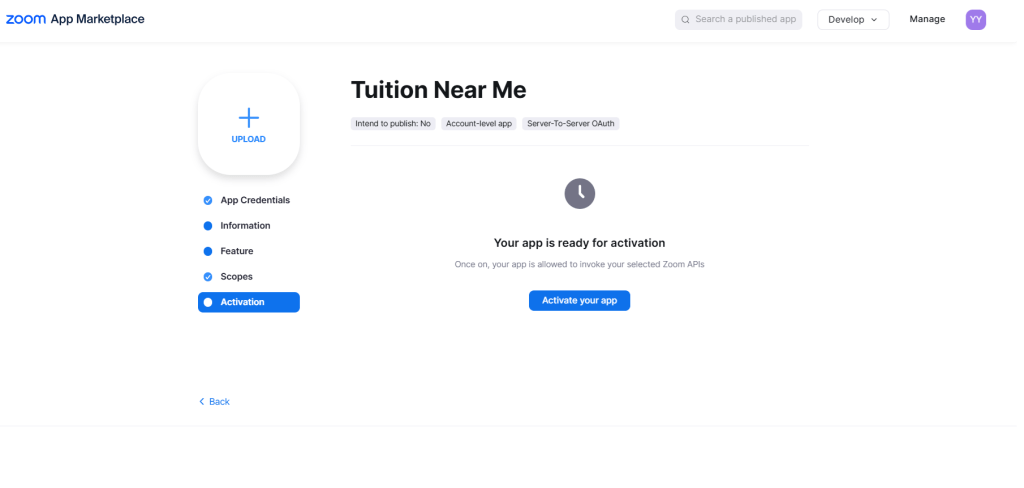Open the Manage menu item
The image size is (1024, 488).
927,19
